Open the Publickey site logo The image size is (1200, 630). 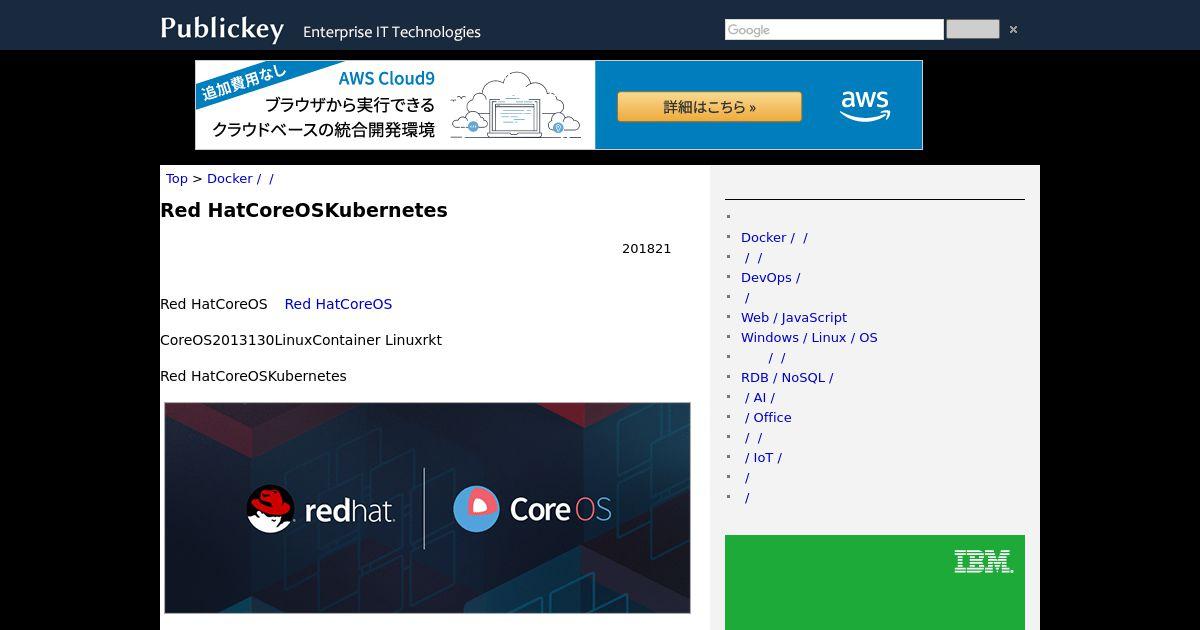pos(221,28)
